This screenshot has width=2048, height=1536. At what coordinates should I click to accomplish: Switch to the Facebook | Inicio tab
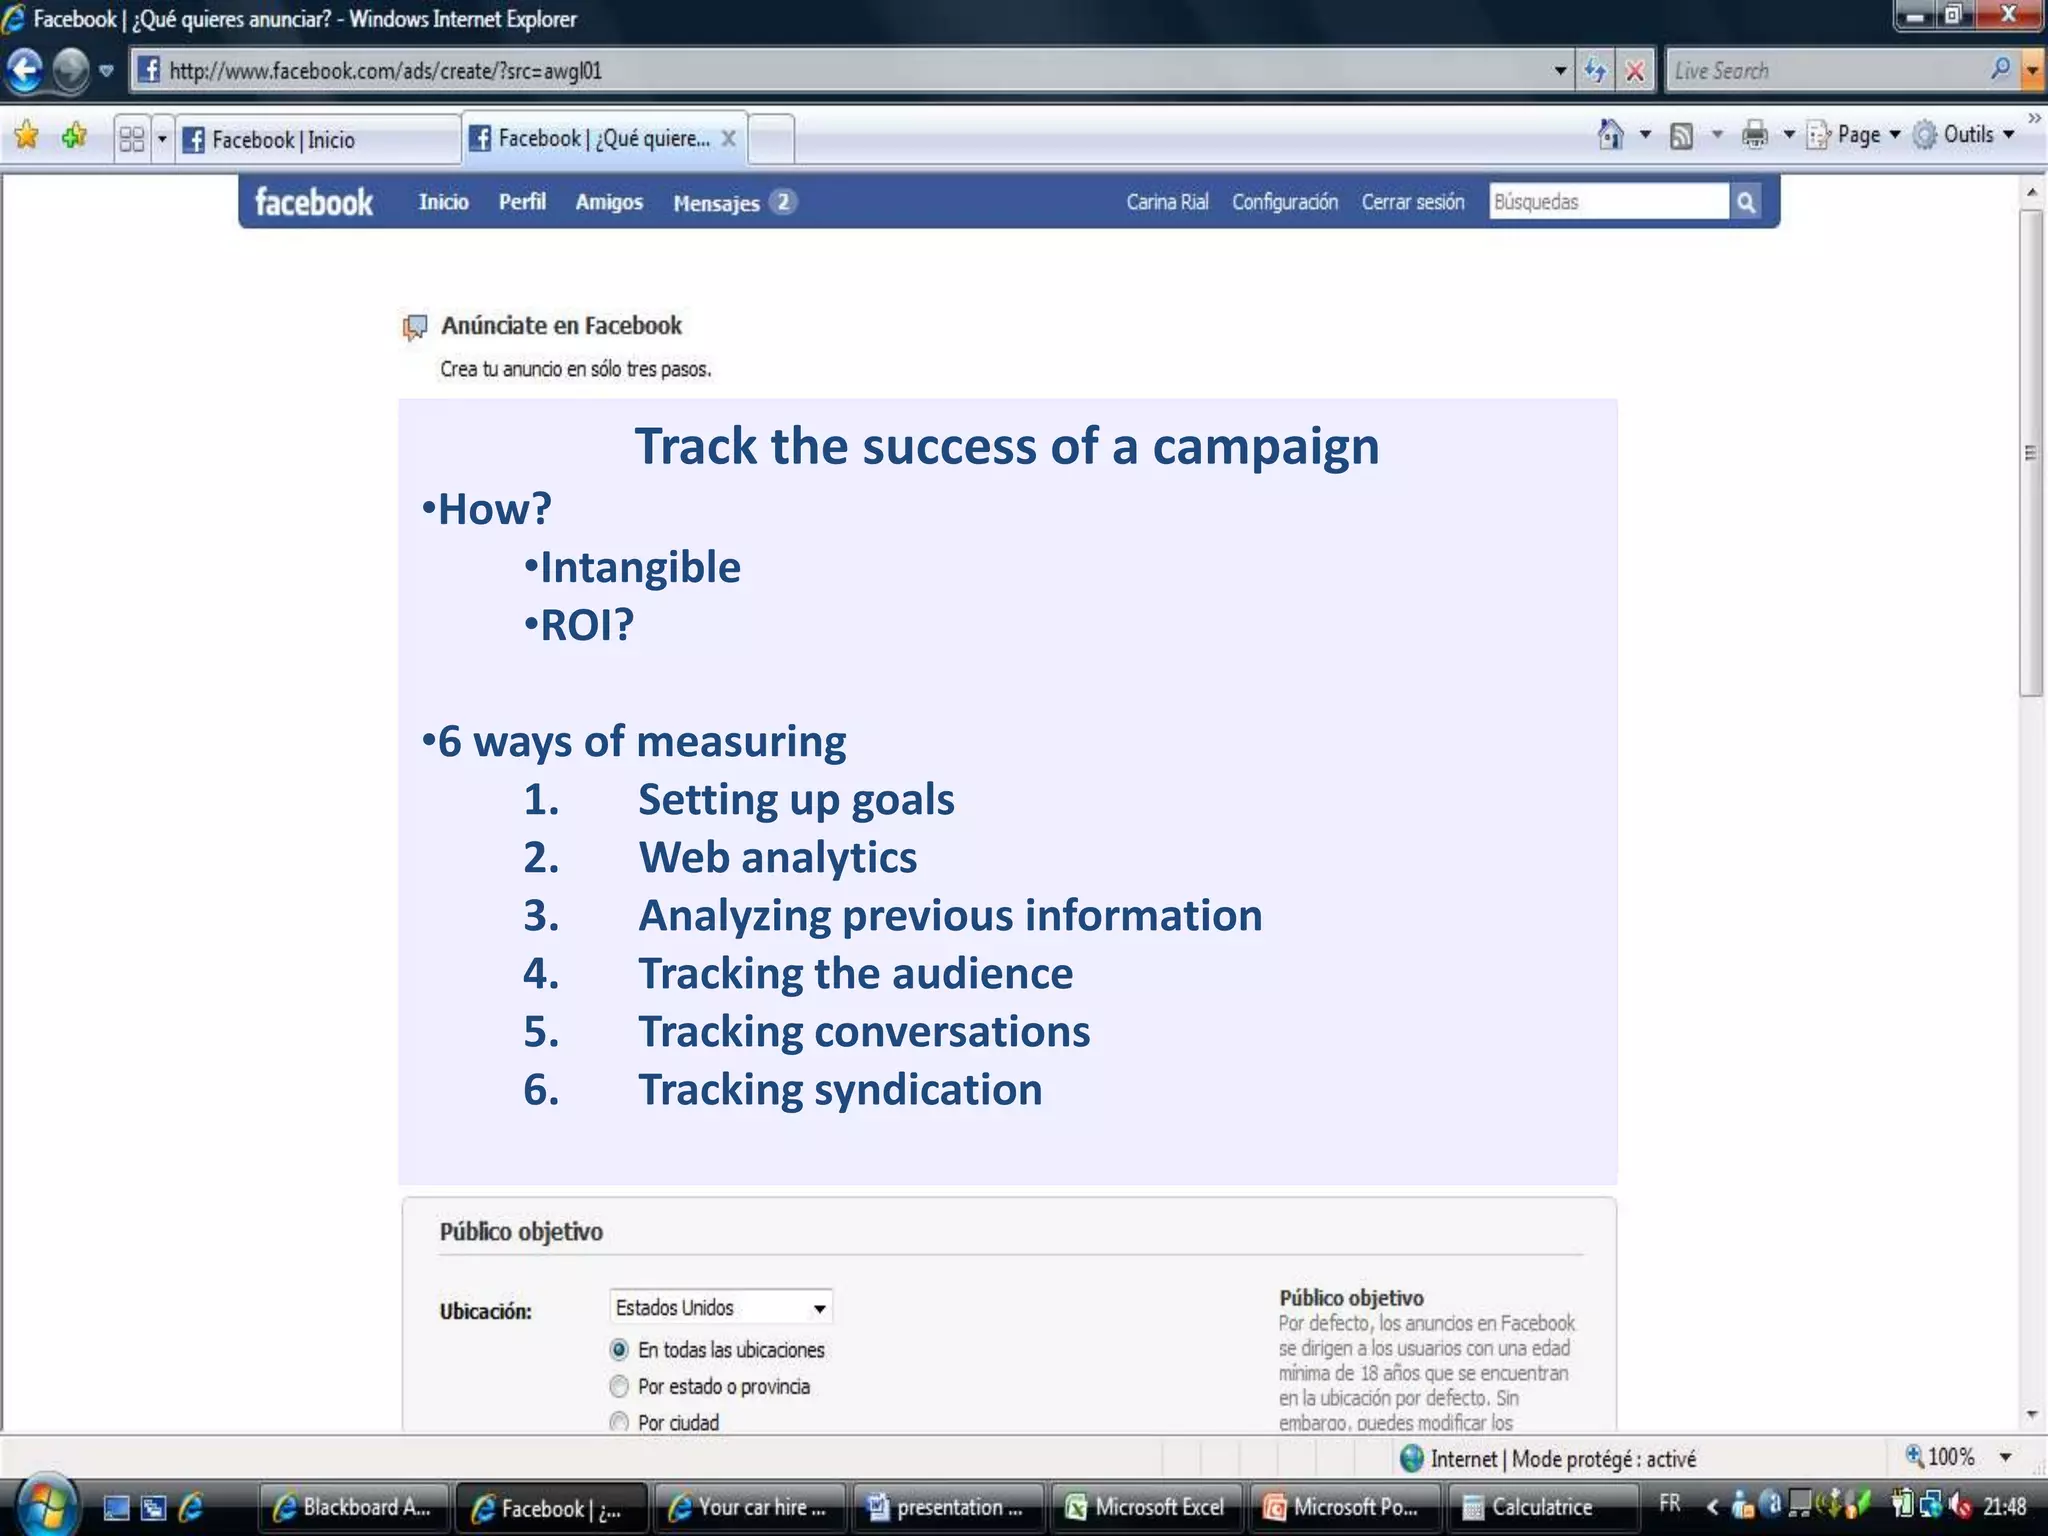pos(320,139)
